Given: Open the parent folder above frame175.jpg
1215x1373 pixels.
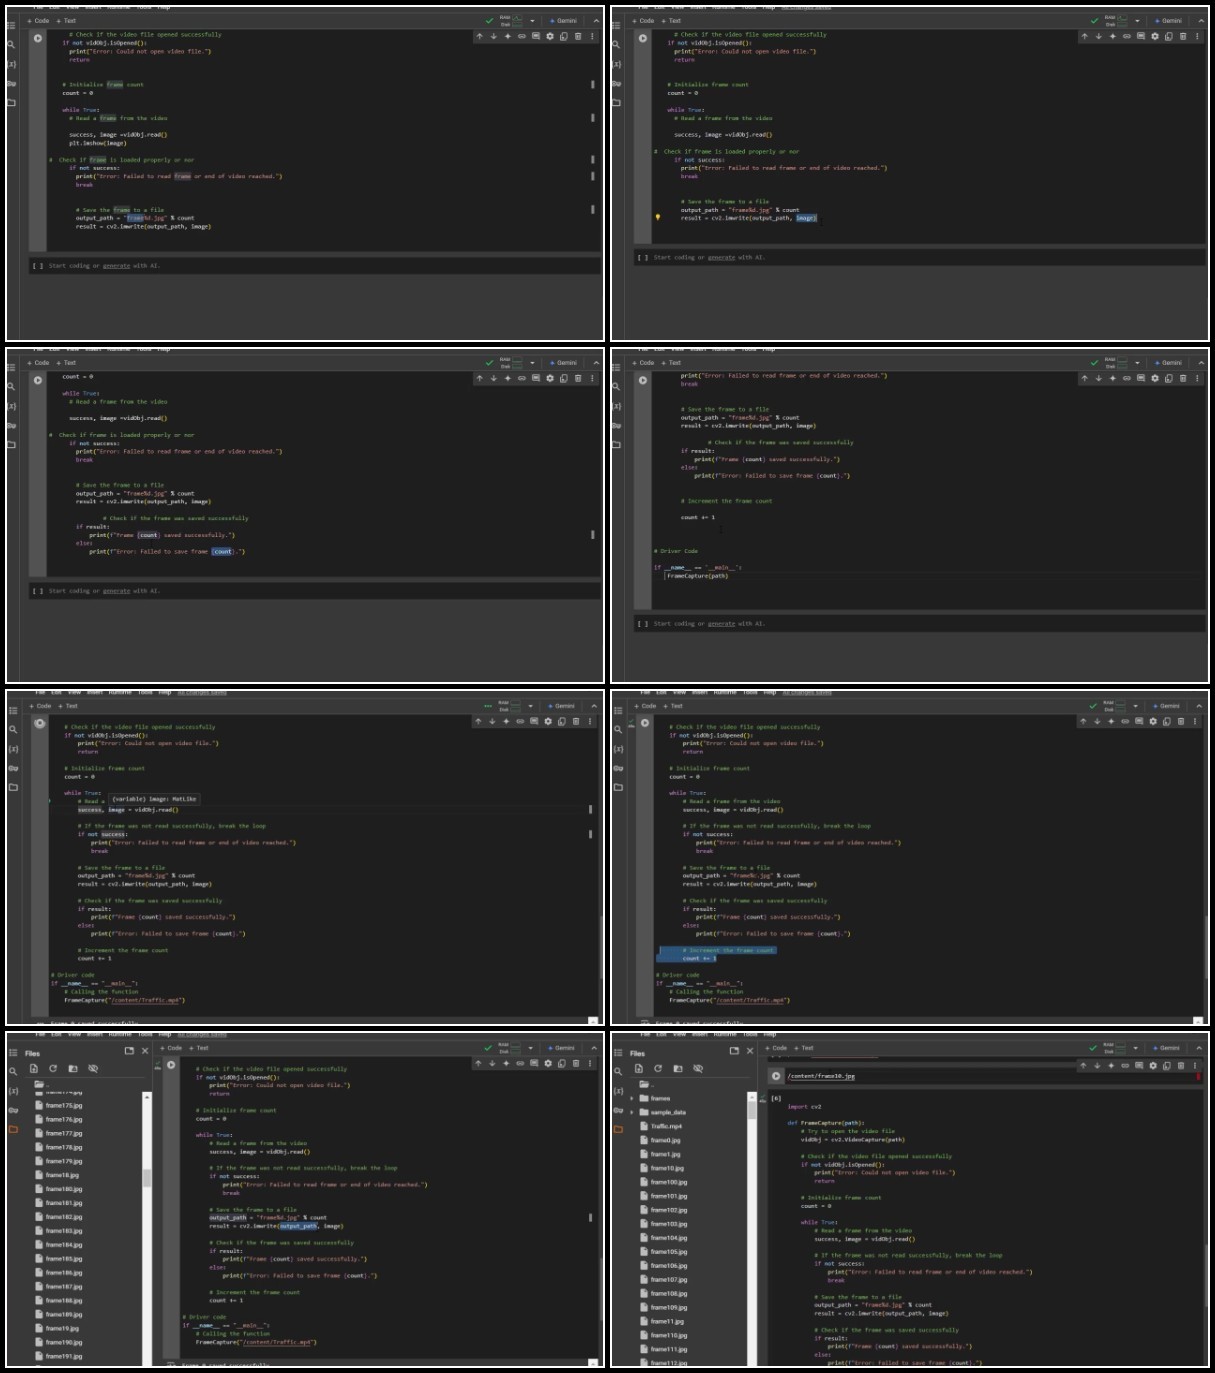Looking at the screenshot, I should coord(42,1084).
